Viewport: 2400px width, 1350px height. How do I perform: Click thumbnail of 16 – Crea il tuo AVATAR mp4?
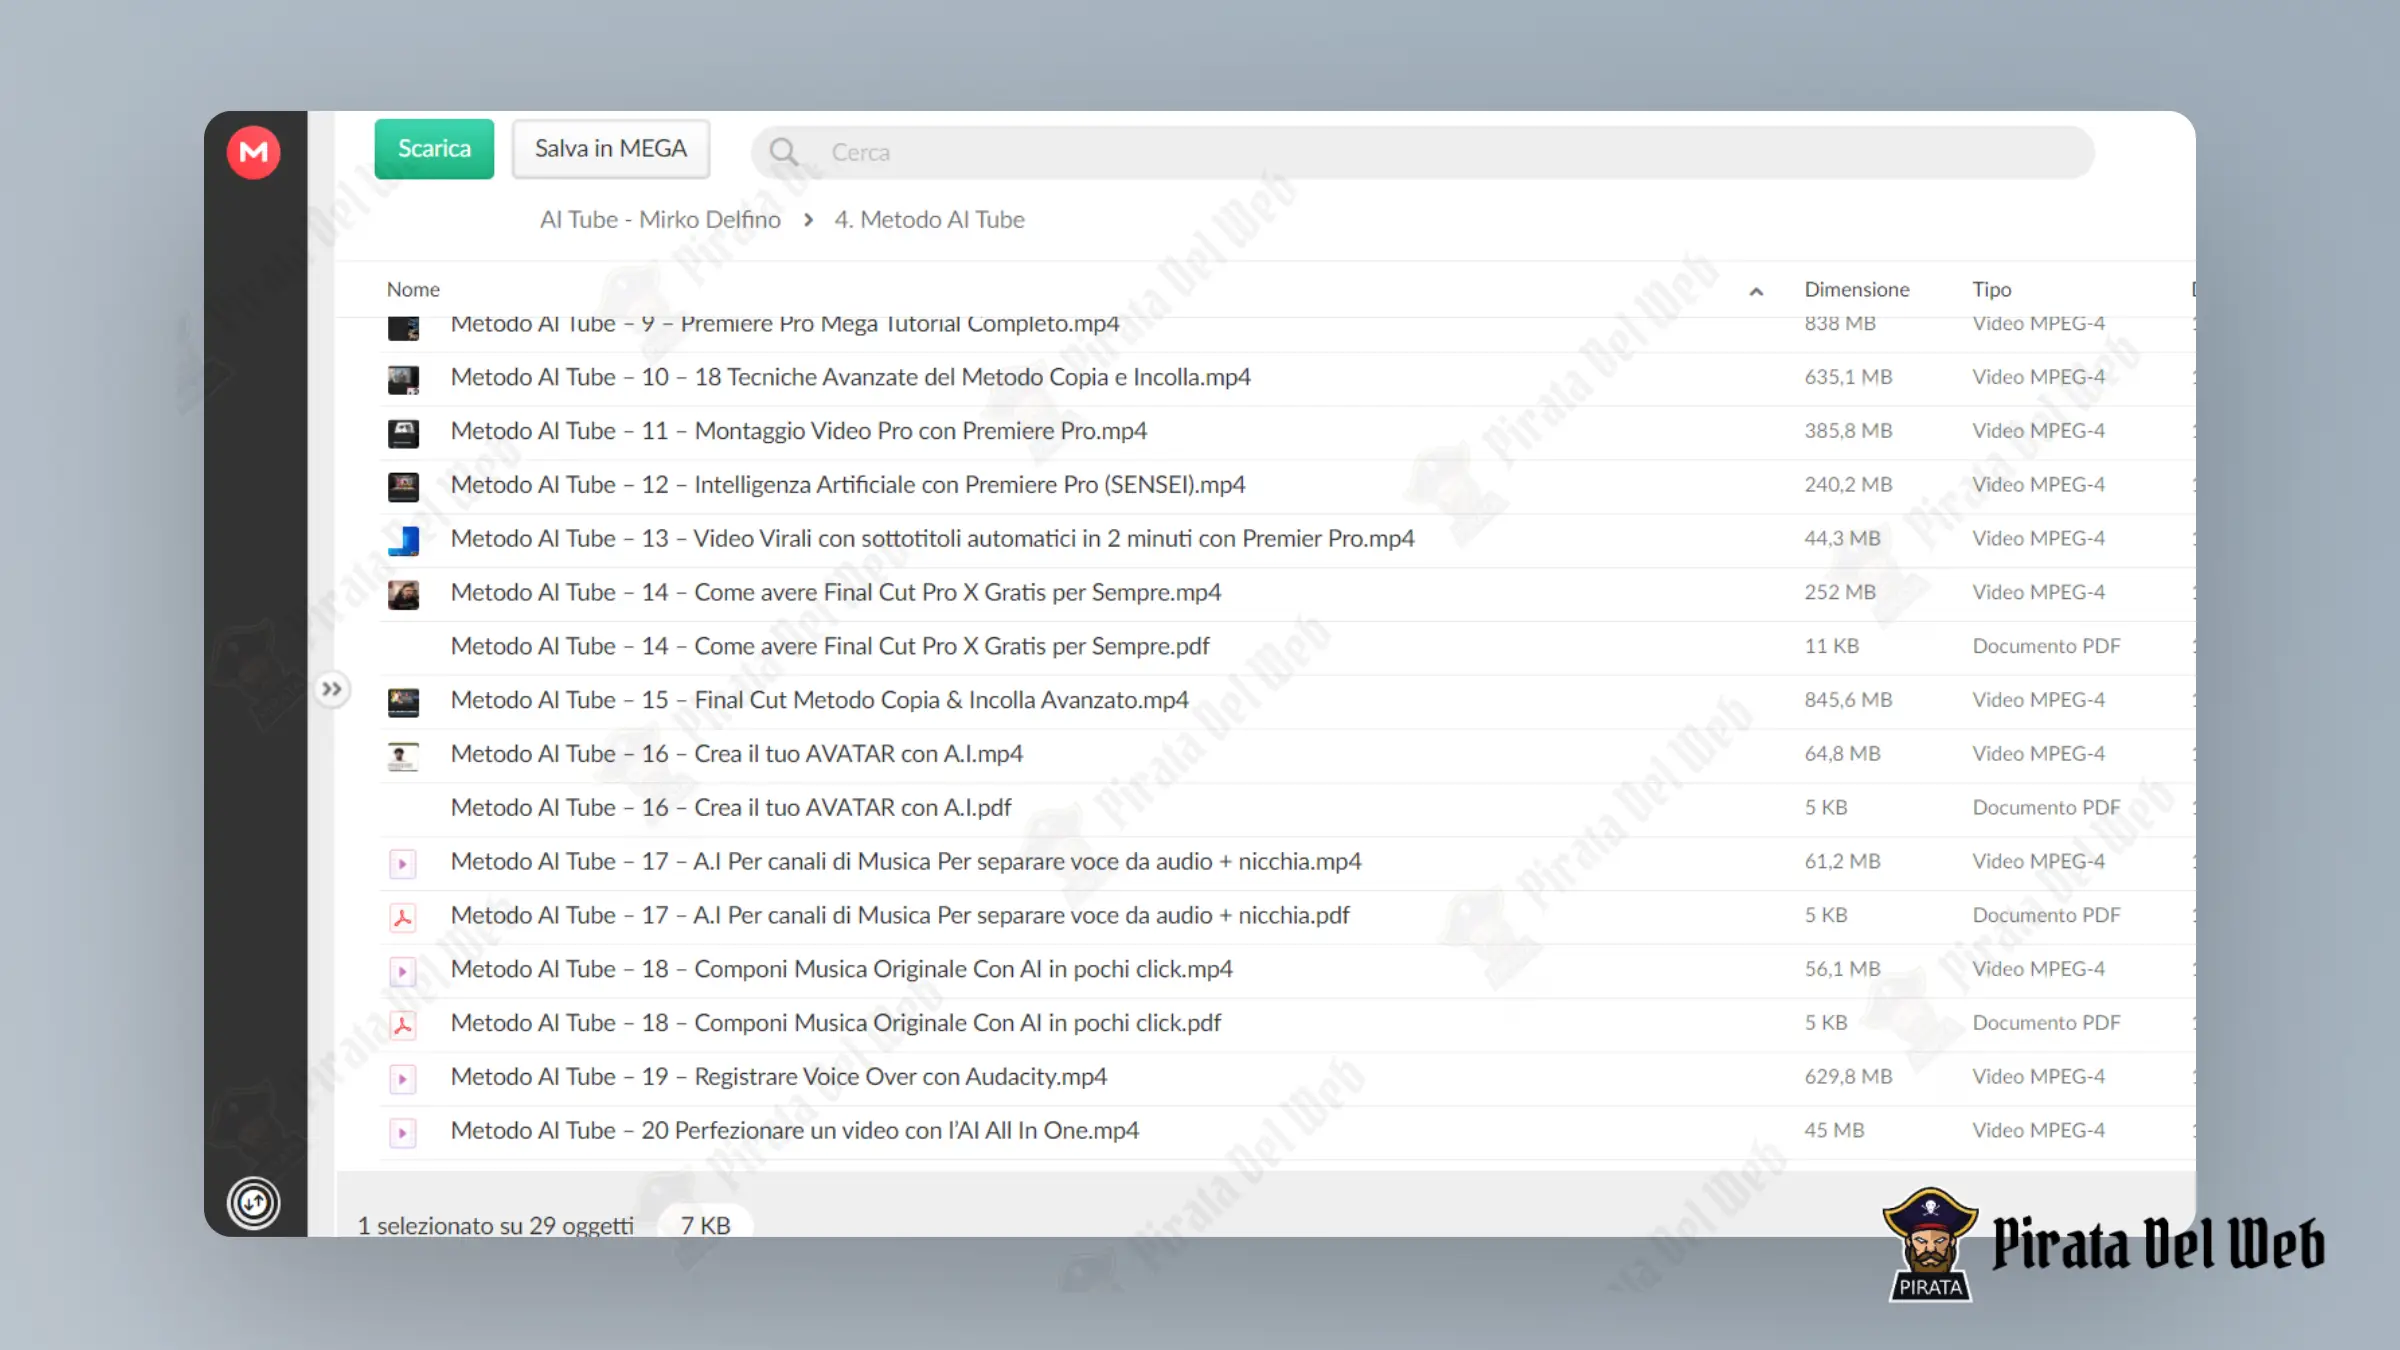403,756
